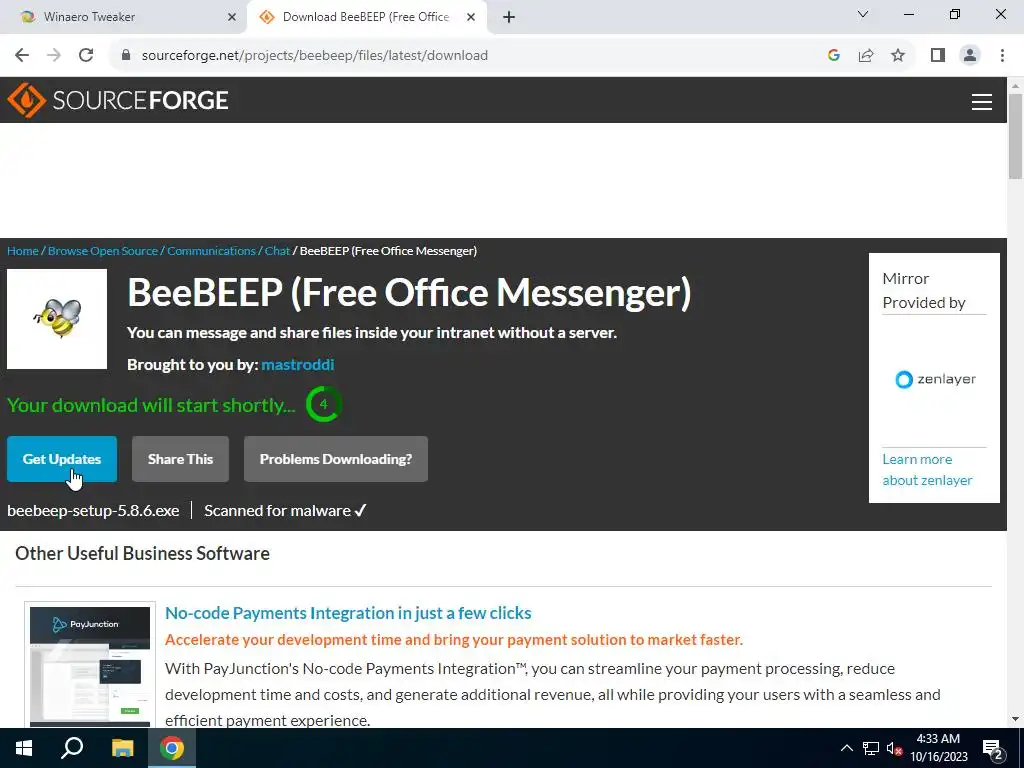The width and height of the screenshot is (1024, 768).
Task: Reload the page
Action: coord(86,55)
